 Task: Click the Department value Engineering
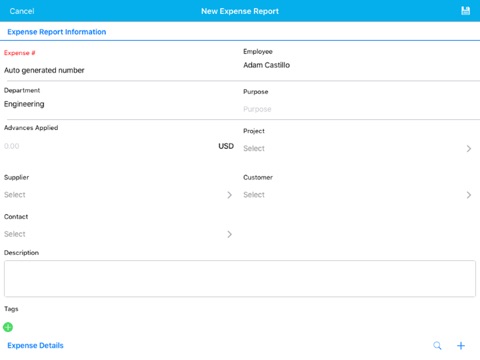[24, 104]
